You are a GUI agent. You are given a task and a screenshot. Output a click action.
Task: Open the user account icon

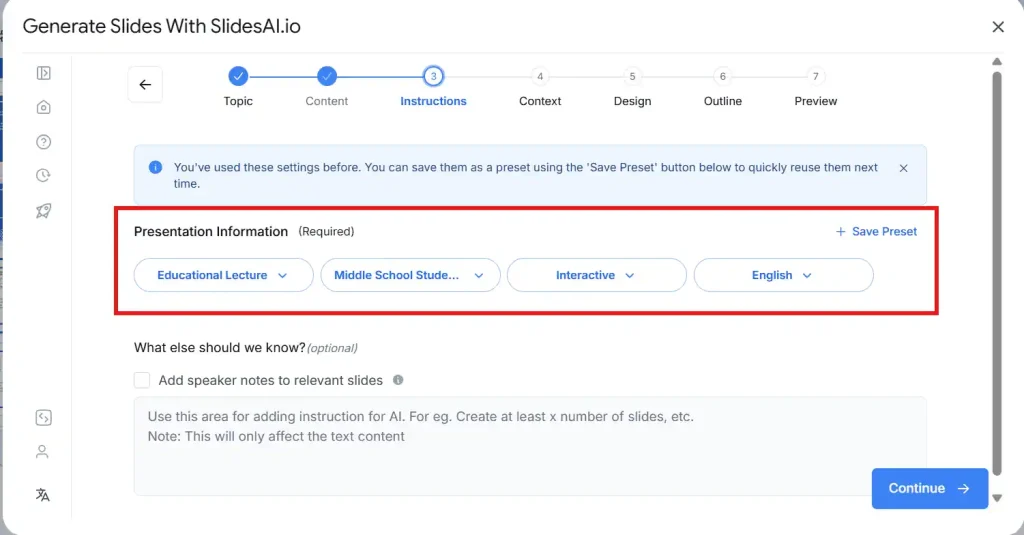pyautogui.click(x=43, y=452)
